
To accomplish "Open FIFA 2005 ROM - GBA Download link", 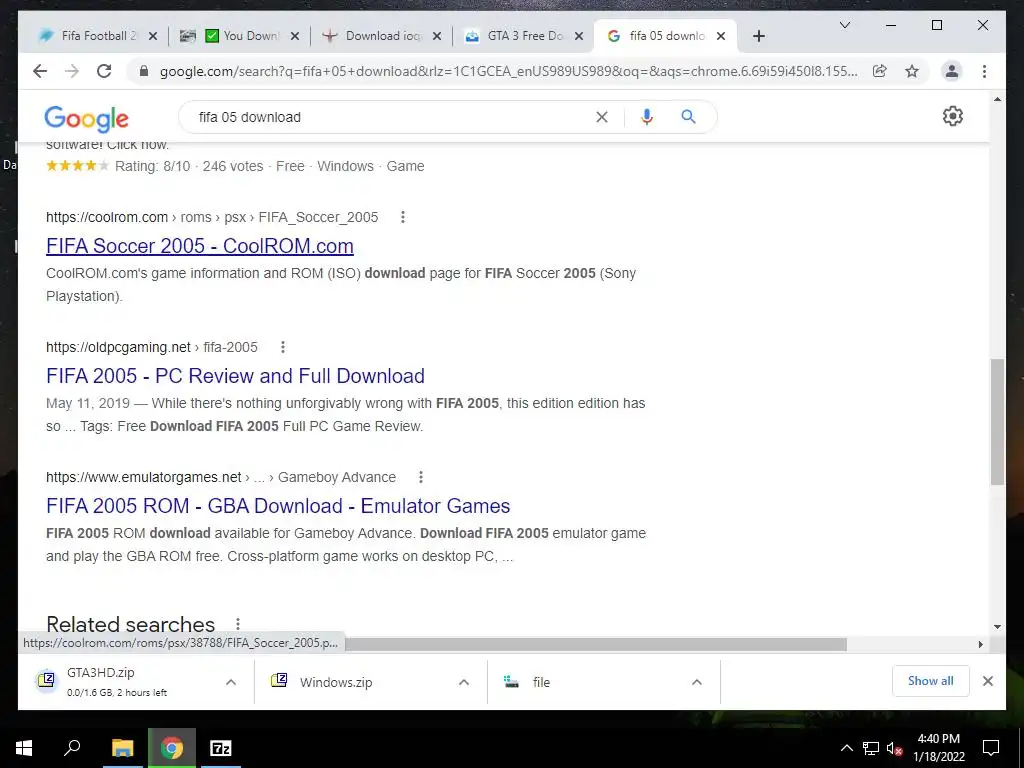I will pos(278,505).
